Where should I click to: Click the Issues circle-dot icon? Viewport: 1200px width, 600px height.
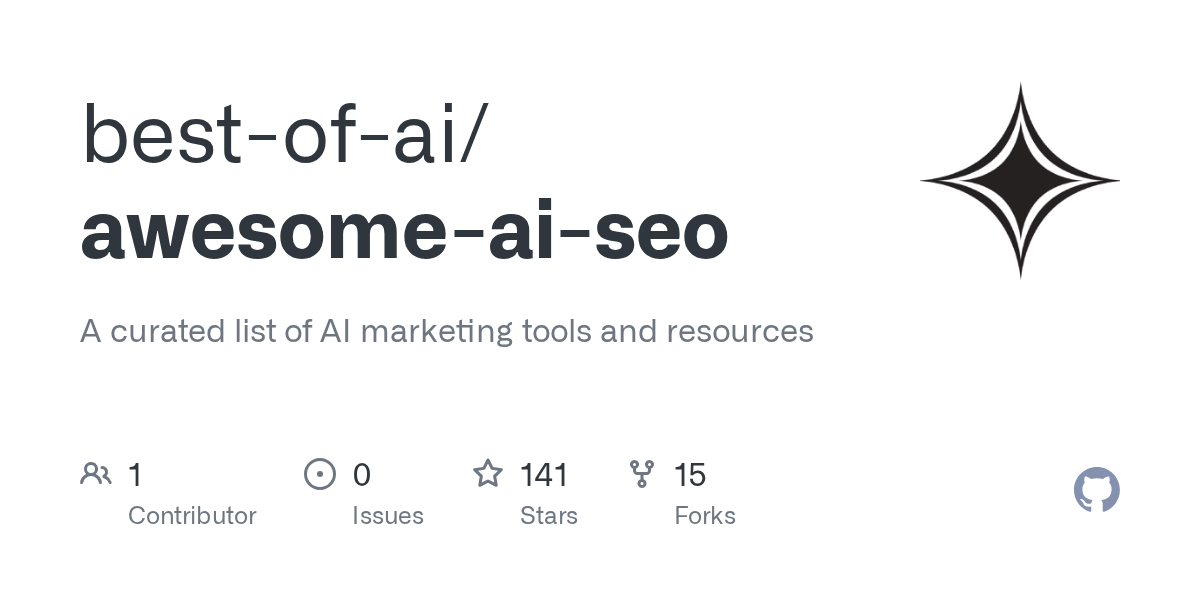click(320, 474)
